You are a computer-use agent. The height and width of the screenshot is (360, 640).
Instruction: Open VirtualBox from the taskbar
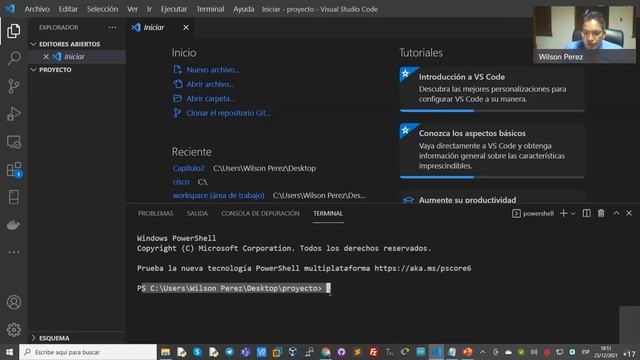point(293,352)
